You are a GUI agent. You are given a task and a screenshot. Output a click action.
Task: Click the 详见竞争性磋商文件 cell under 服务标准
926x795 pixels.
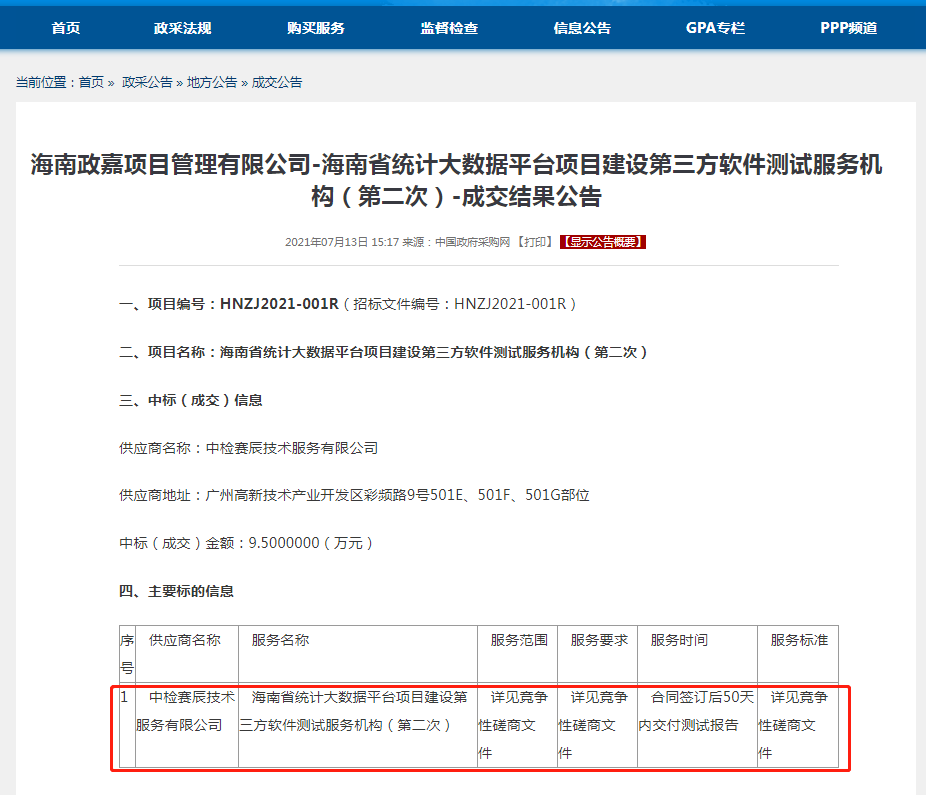(x=798, y=726)
